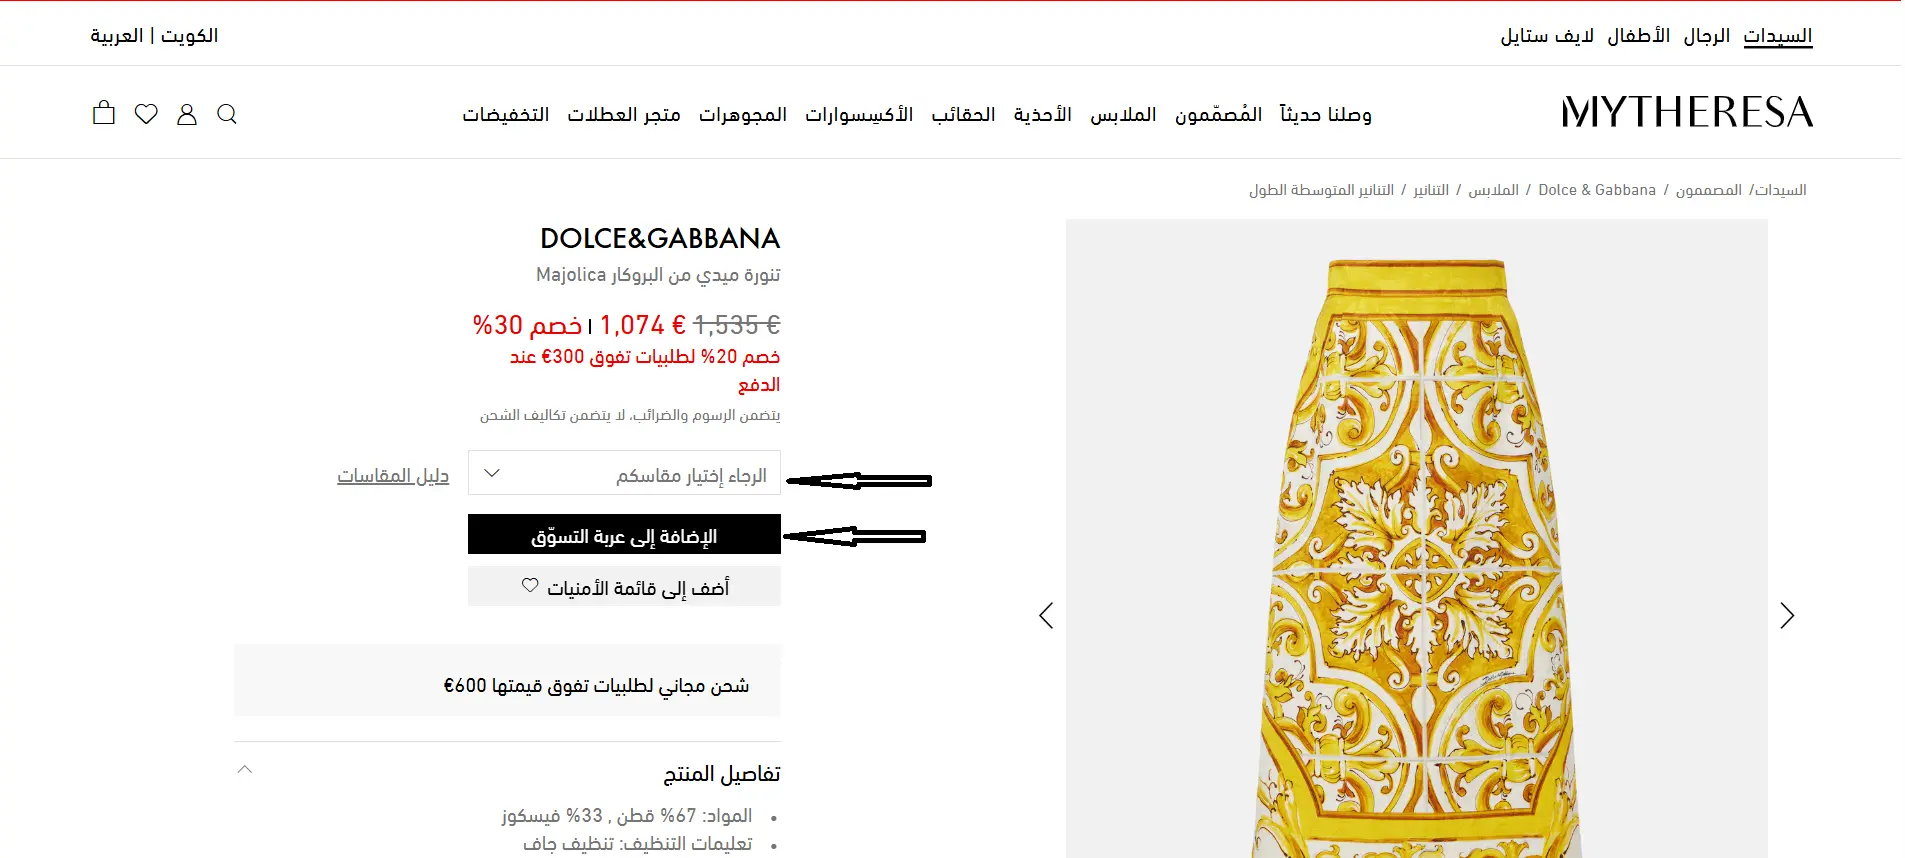Screen dimensions: 1905x858
Task: Switch to the الرجال tab
Action: pyautogui.click(x=1706, y=36)
